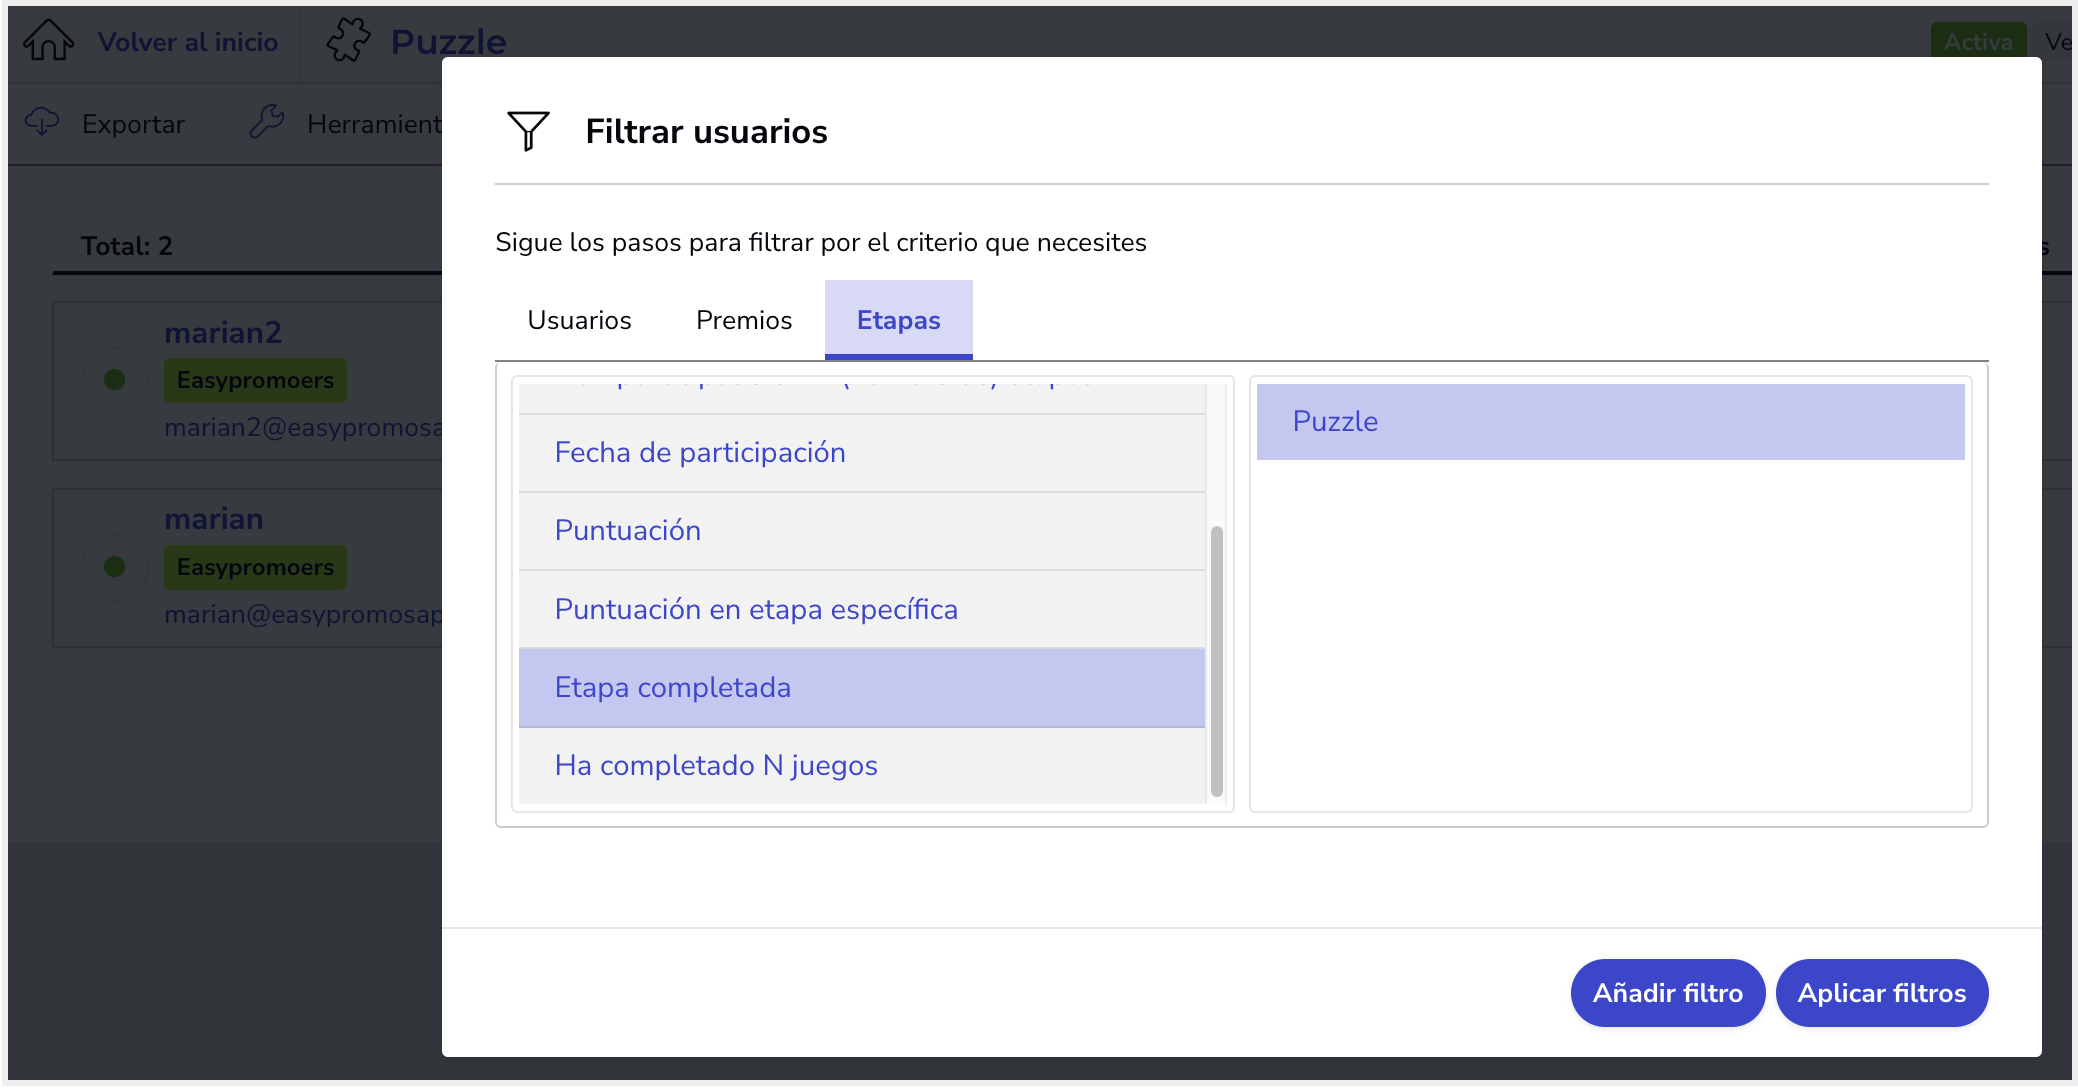Select the Puzzle stage in right list

[x=1610, y=422]
